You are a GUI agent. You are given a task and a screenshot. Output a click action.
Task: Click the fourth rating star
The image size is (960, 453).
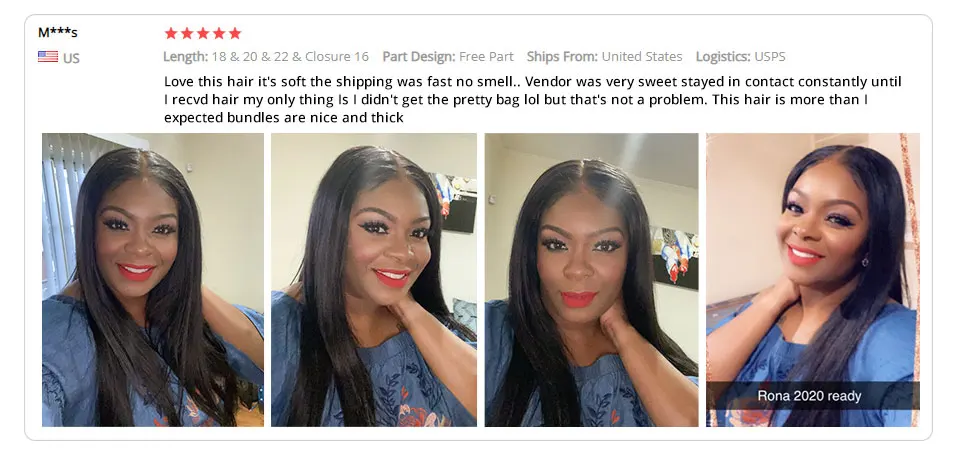point(219,33)
